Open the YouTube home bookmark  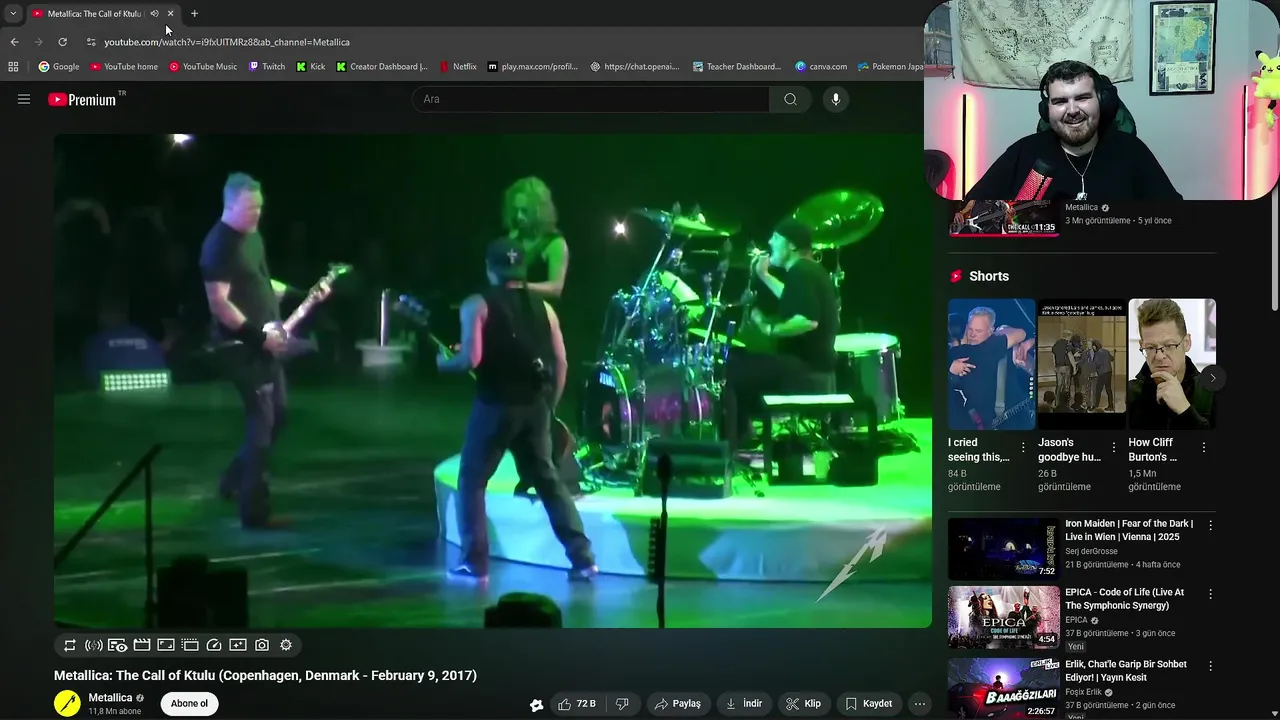point(124,67)
